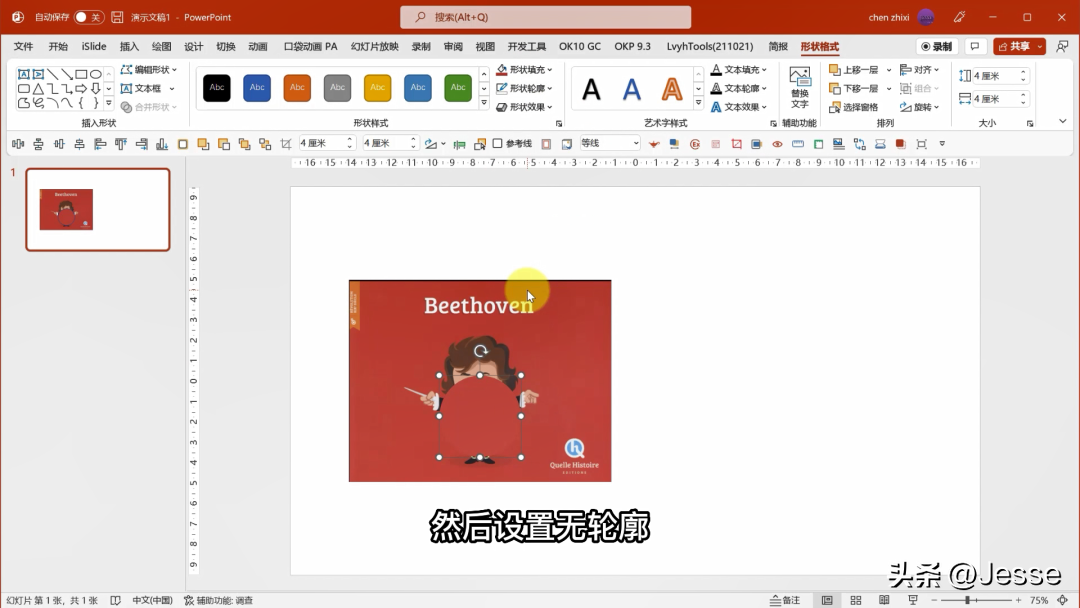Open the 幻灯片放映 slideshow tab
The image size is (1080, 608).
[375, 46]
